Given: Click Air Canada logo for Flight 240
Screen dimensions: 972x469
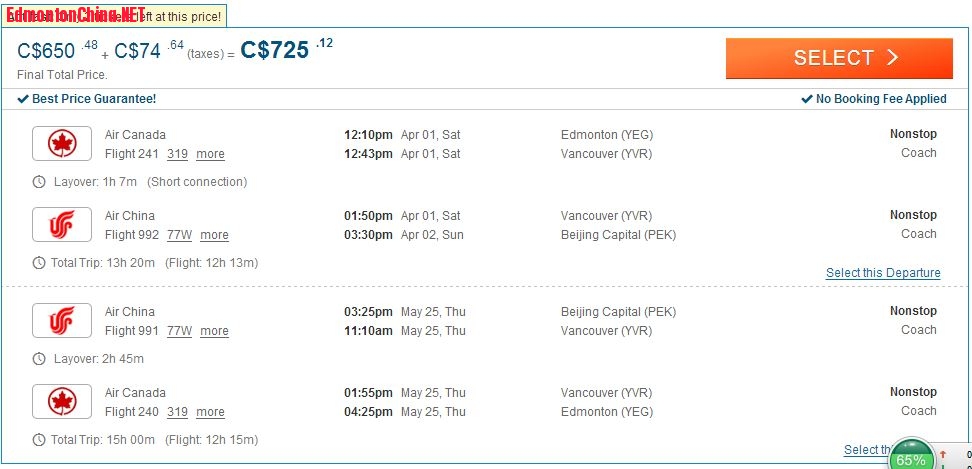Looking at the screenshot, I should 62,401.
